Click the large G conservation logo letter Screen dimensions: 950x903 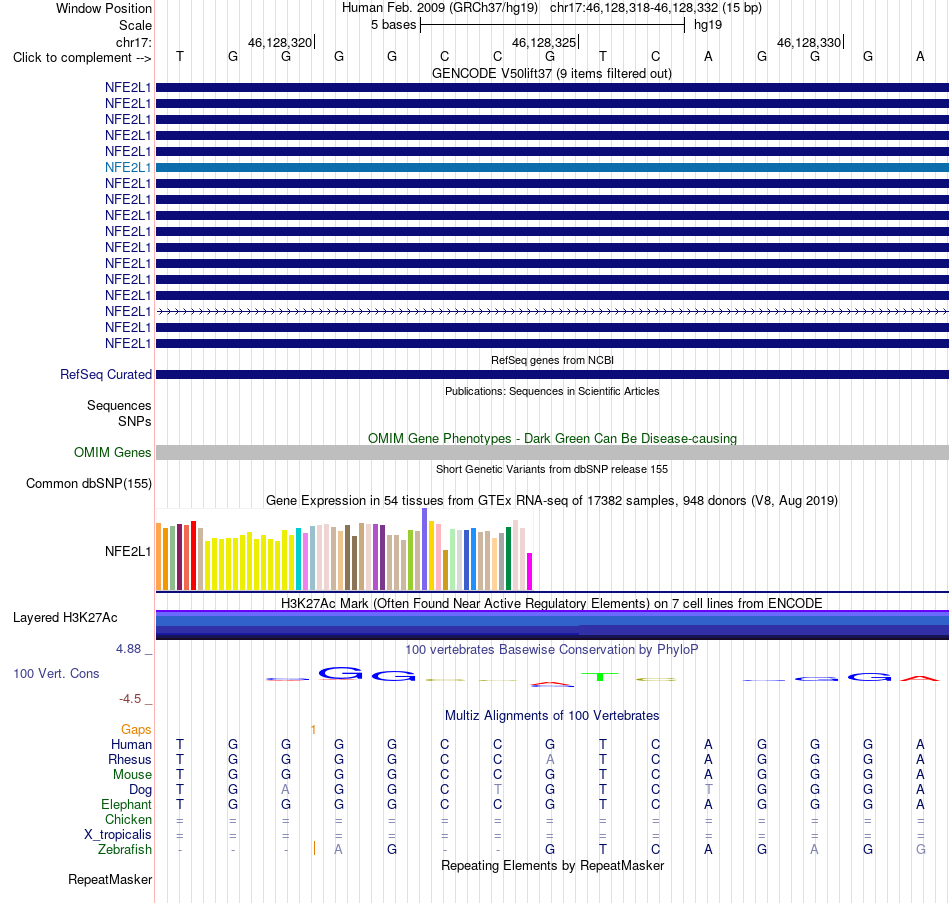(340, 673)
